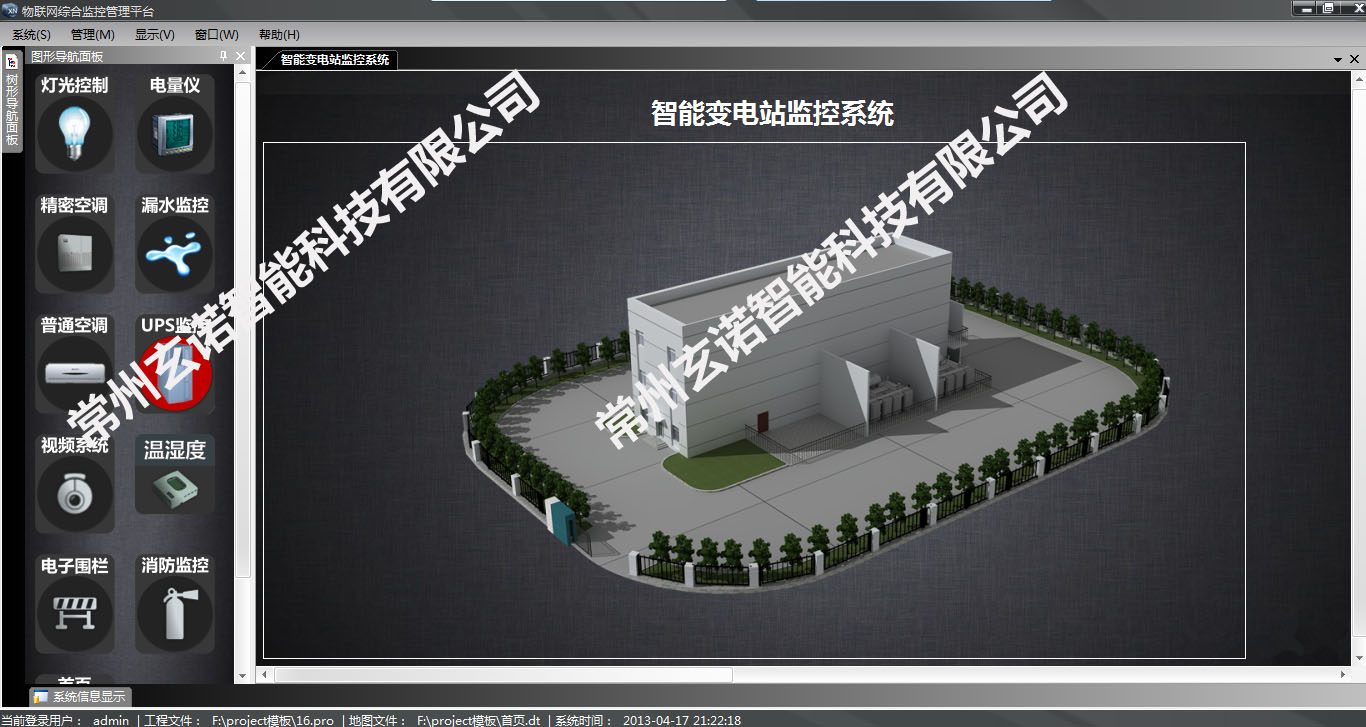Click main view scroll left arrow
Viewport: 1366px width, 727px height.
pyautogui.click(x=265, y=675)
